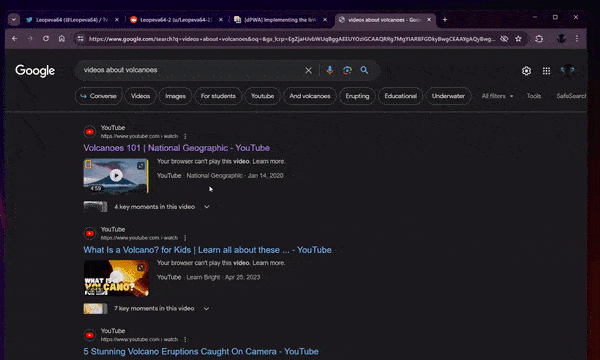Apply the Underwater filter chip
The image size is (600, 360).
click(448, 96)
